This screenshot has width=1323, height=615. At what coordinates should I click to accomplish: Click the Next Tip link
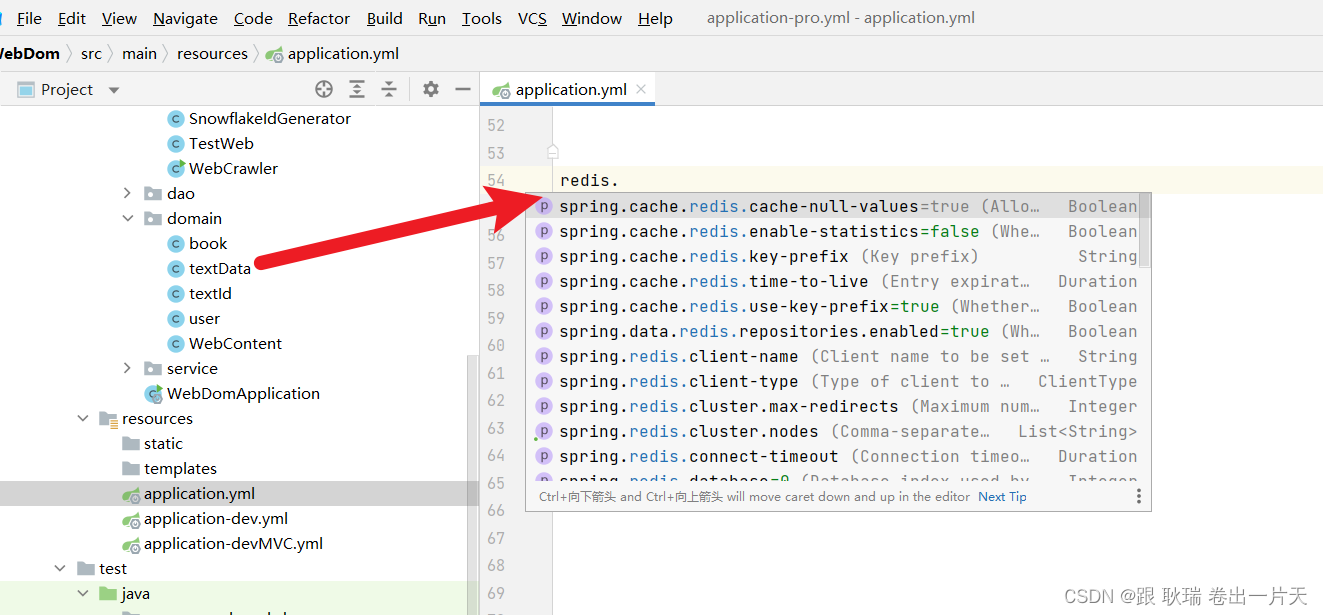point(1001,496)
